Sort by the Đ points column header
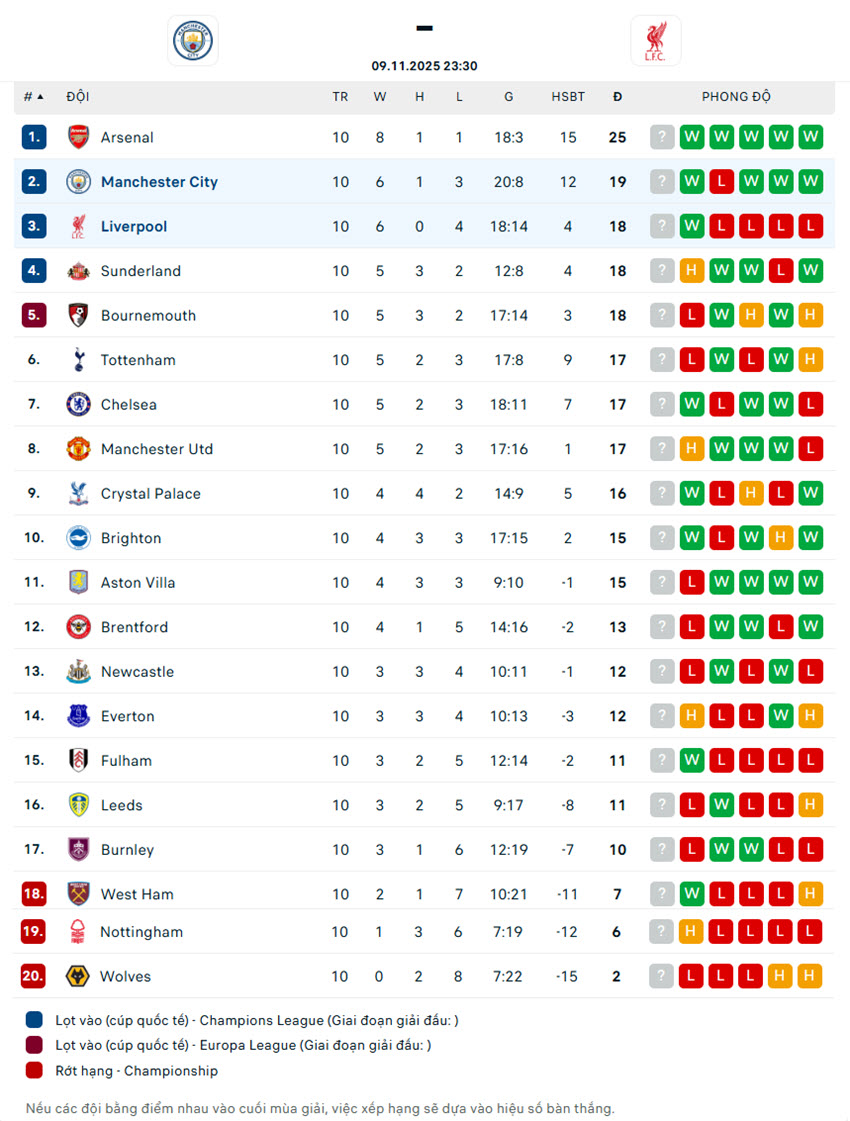 (x=617, y=97)
